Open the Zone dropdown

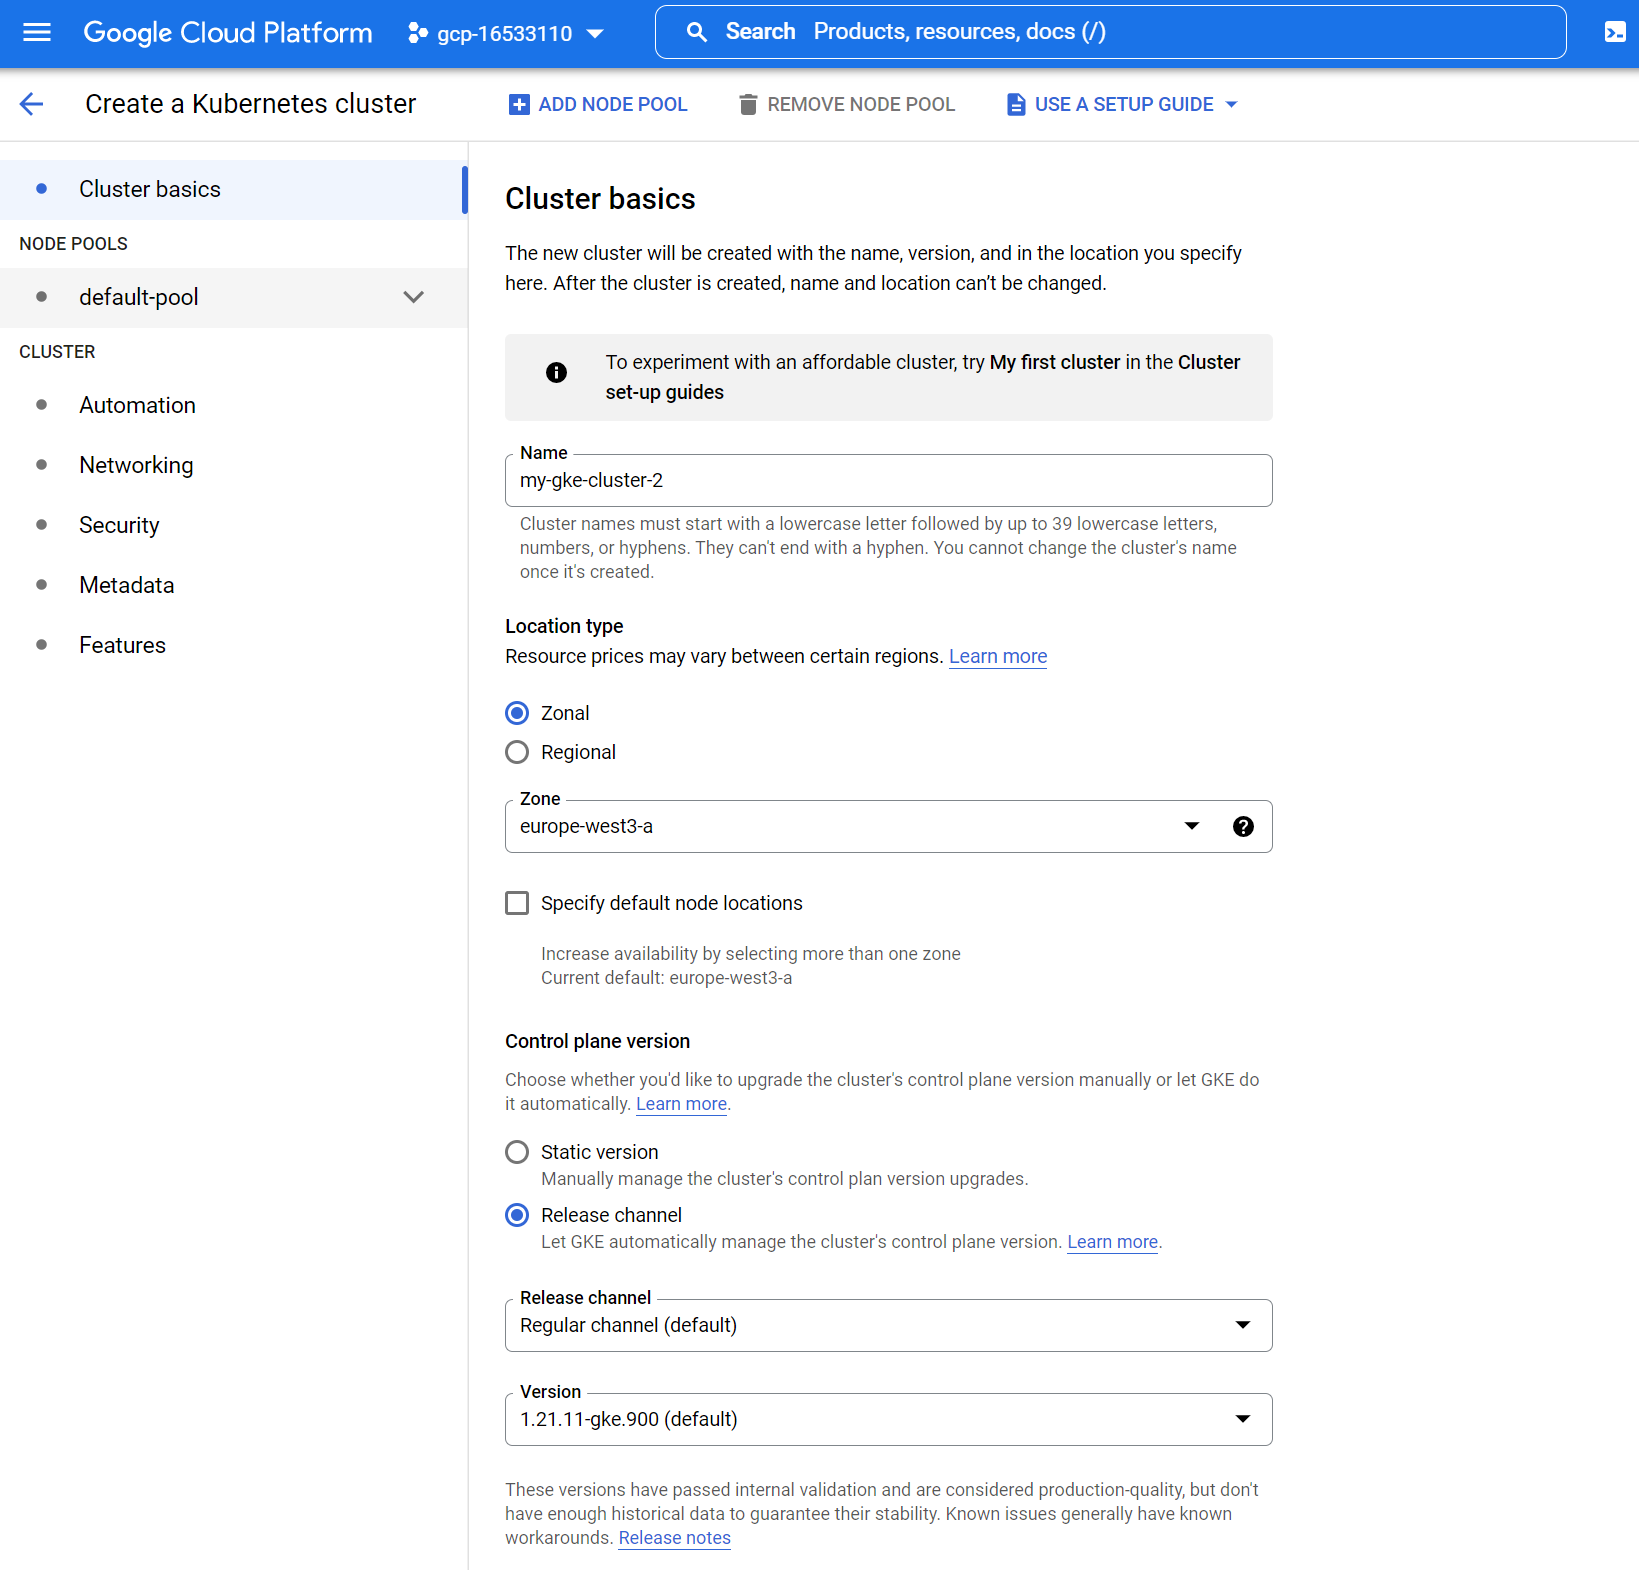[888, 826]
